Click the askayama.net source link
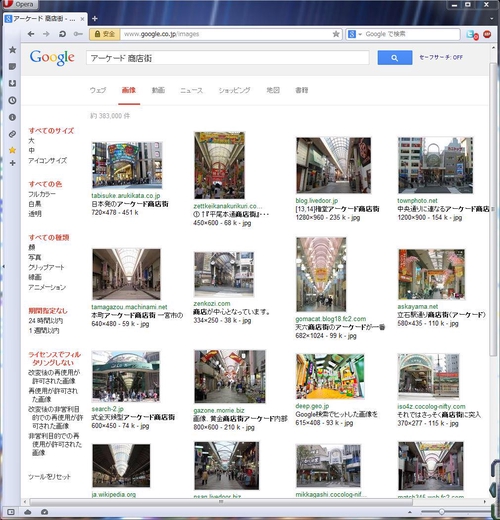 click(418, 306)
